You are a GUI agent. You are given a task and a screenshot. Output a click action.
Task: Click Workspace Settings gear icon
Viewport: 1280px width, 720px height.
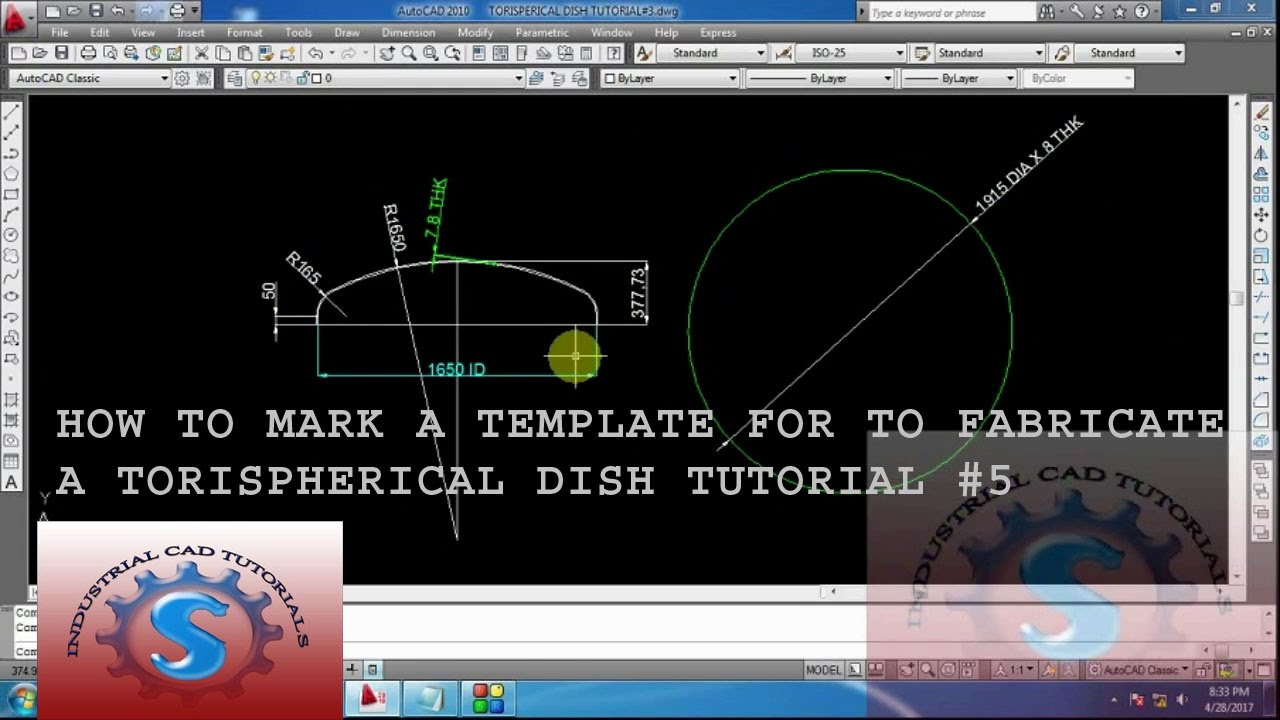coord(182,78)
